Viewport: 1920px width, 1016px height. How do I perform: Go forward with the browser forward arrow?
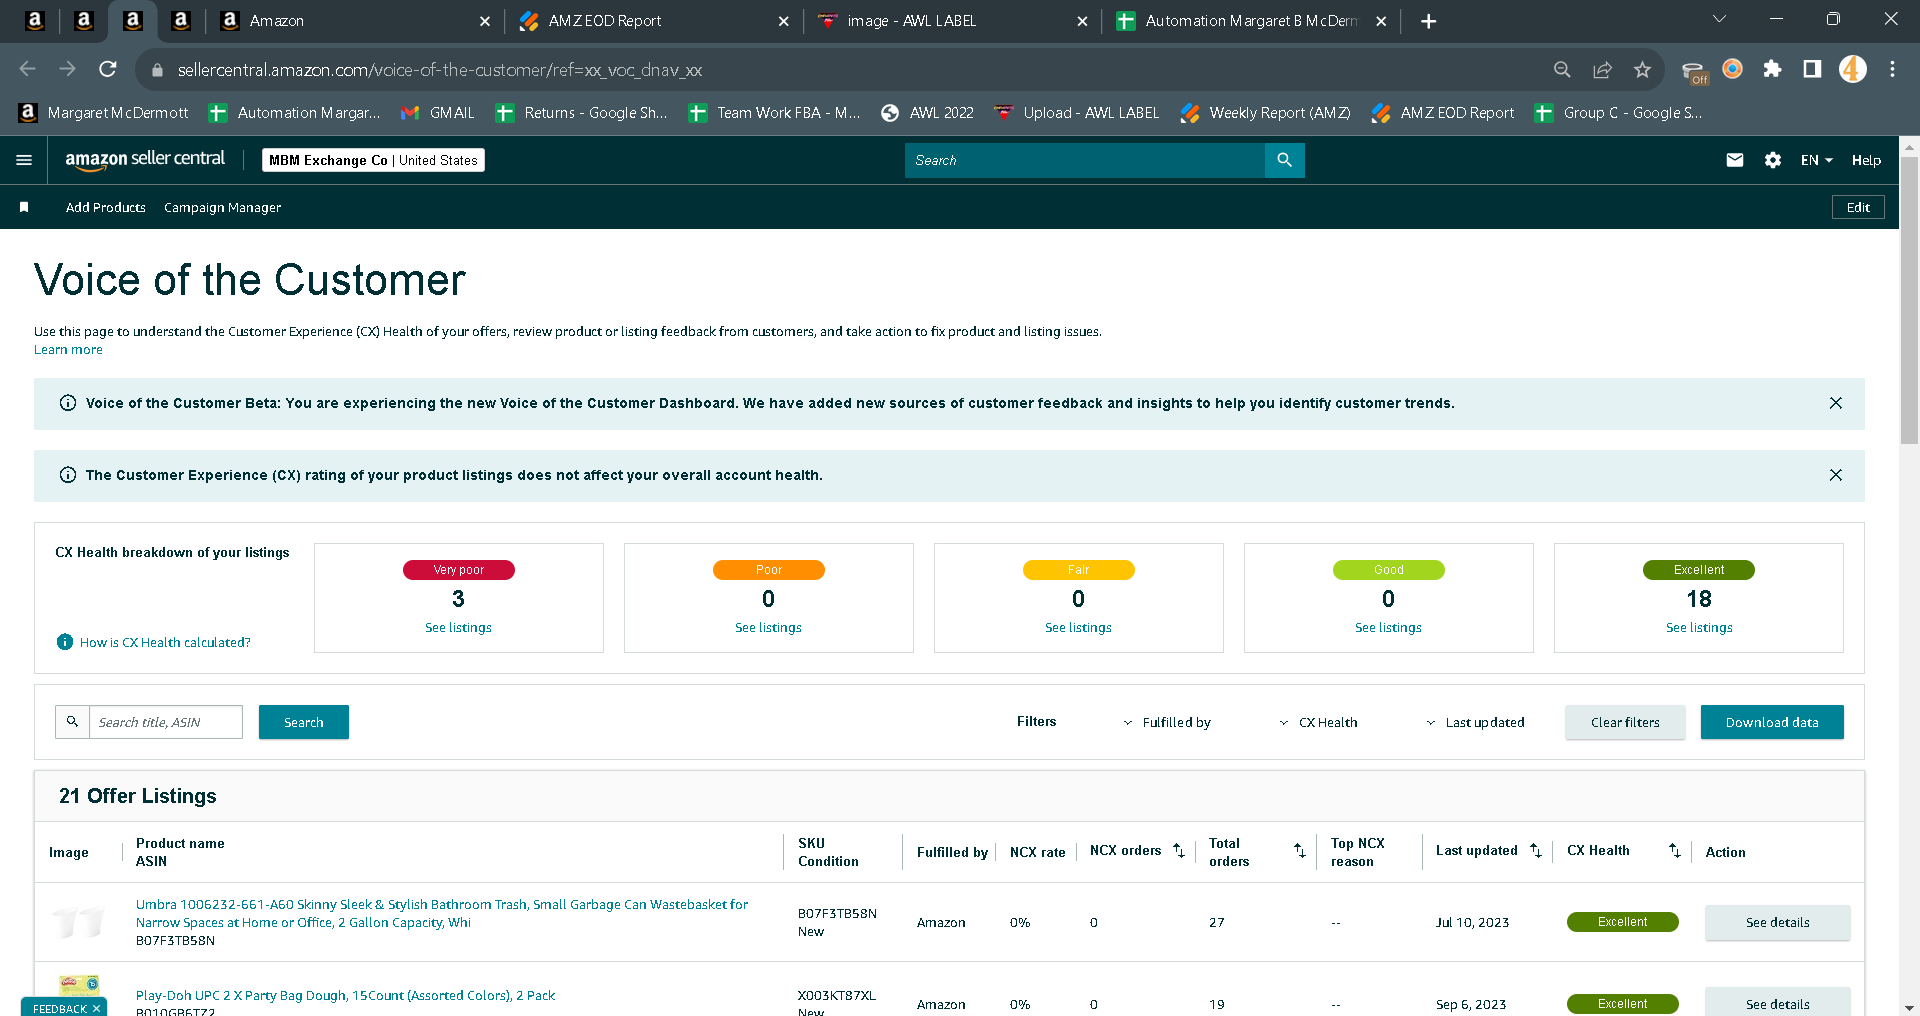[68, 69]
